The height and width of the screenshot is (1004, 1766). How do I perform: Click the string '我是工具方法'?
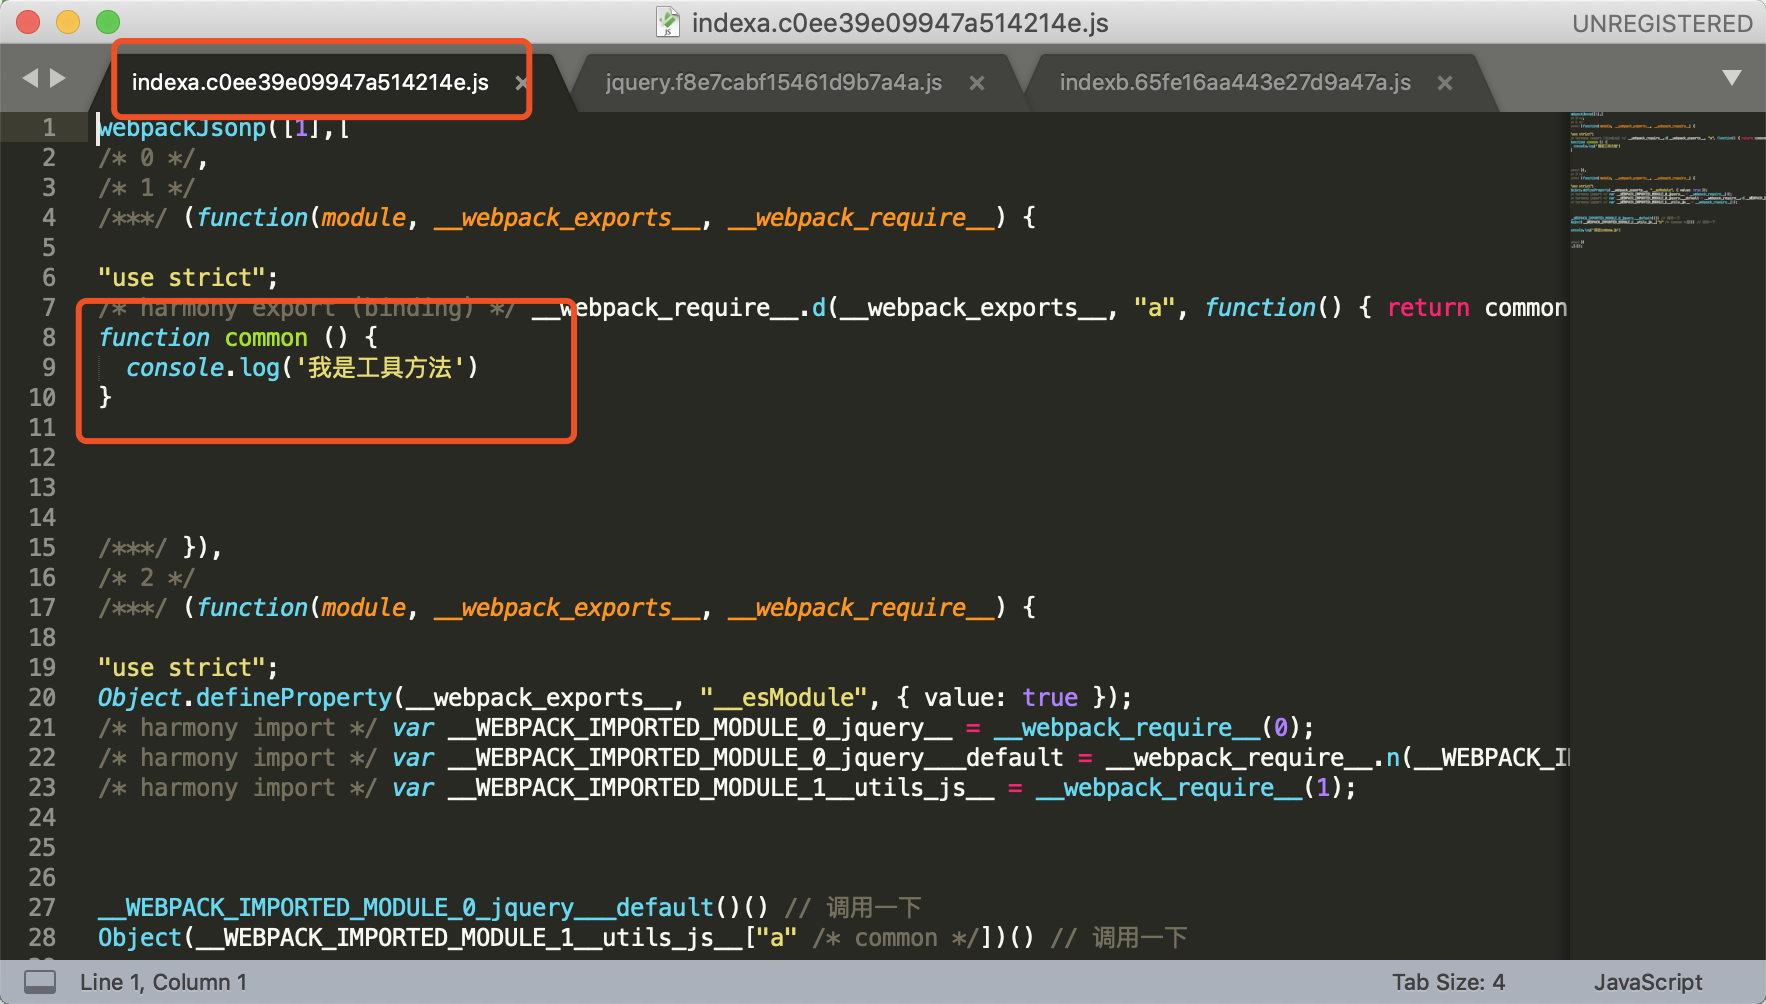(x=379, y=368)
